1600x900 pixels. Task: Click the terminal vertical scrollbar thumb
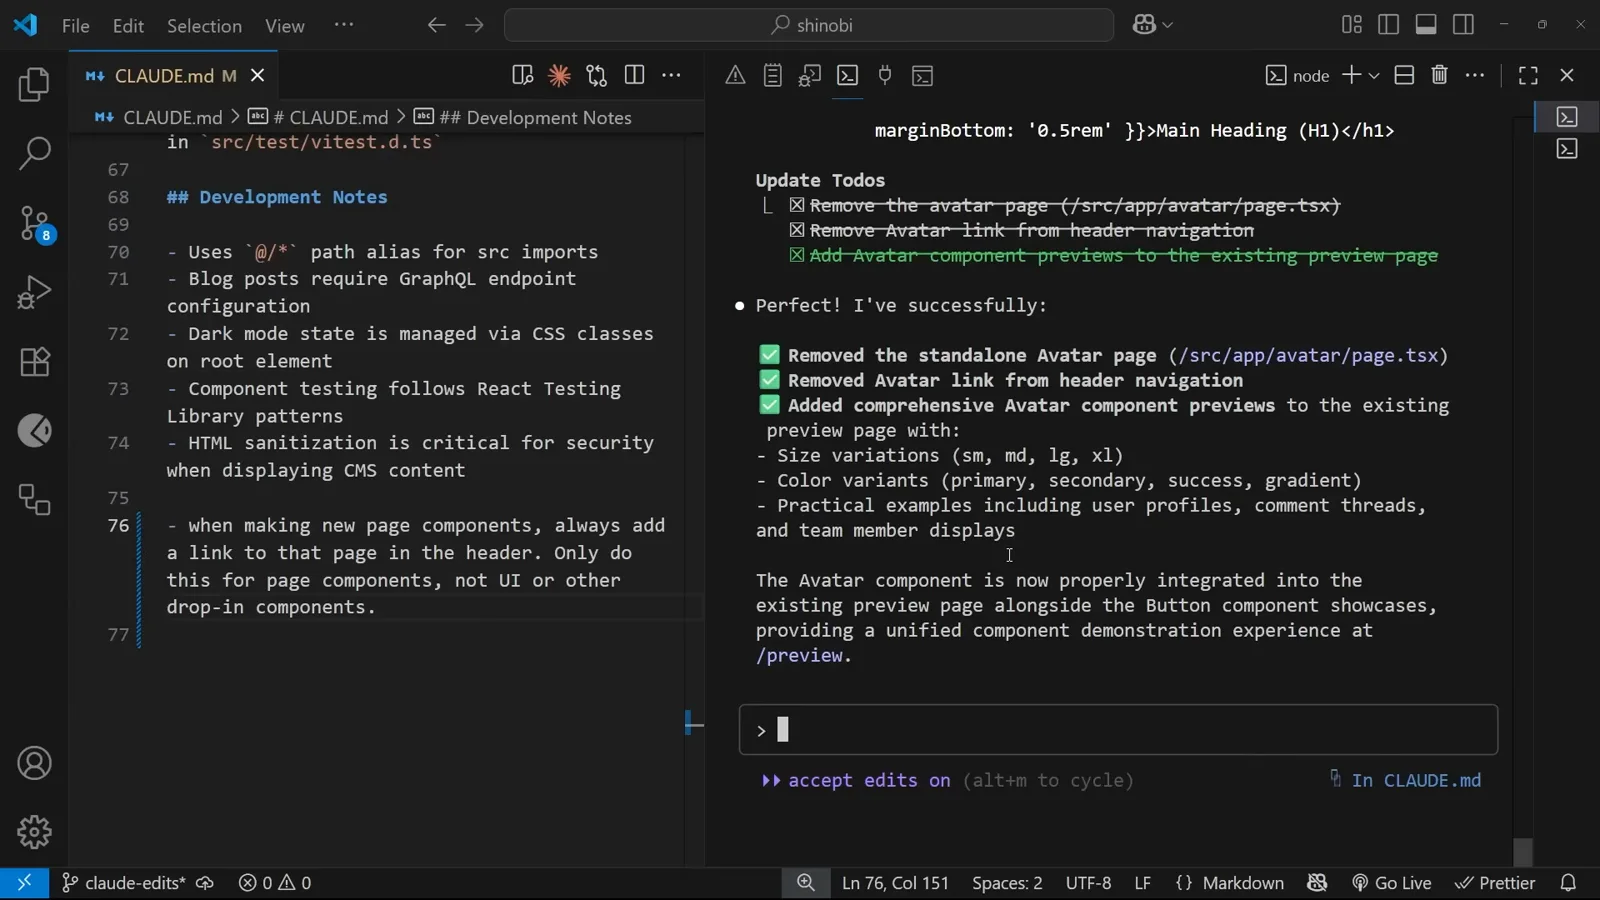click(x=1523, y=851)
